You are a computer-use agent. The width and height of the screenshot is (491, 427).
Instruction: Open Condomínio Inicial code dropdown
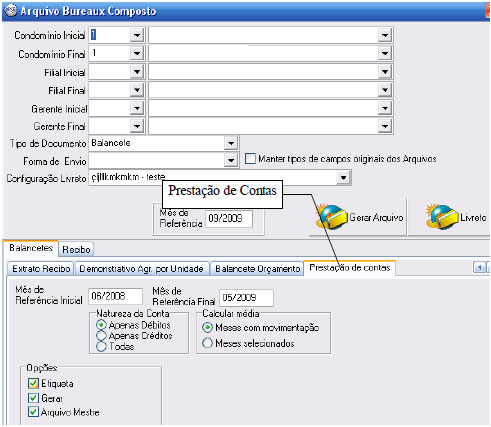137,35
